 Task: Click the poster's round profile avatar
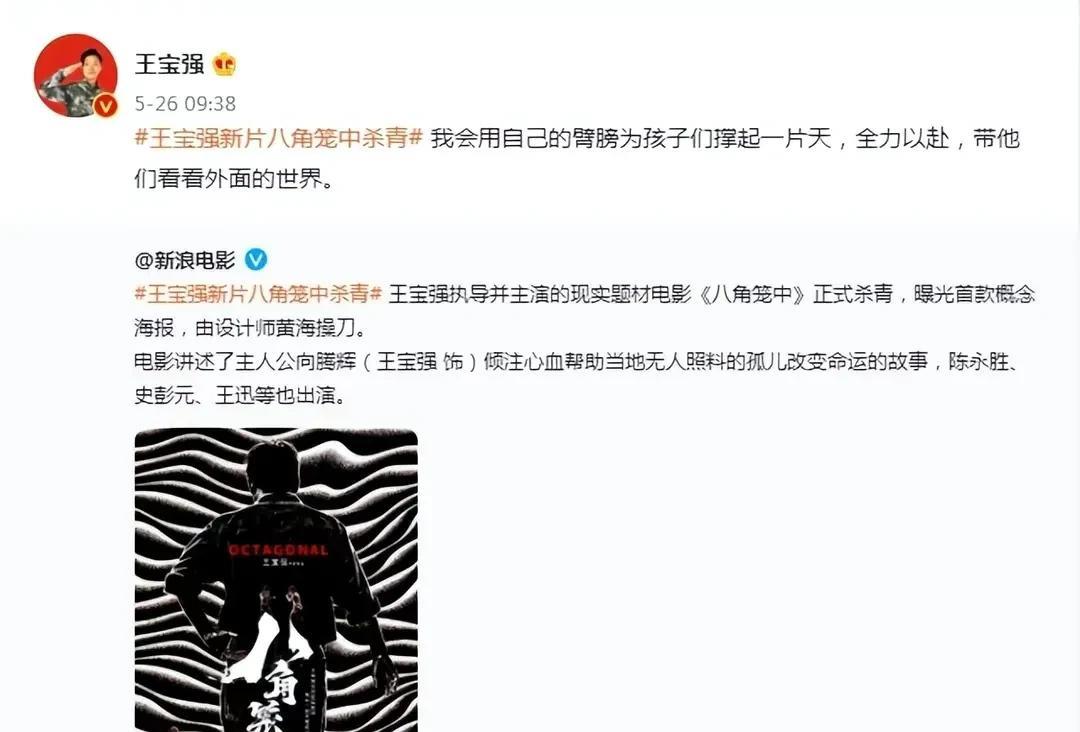point(76,75)
